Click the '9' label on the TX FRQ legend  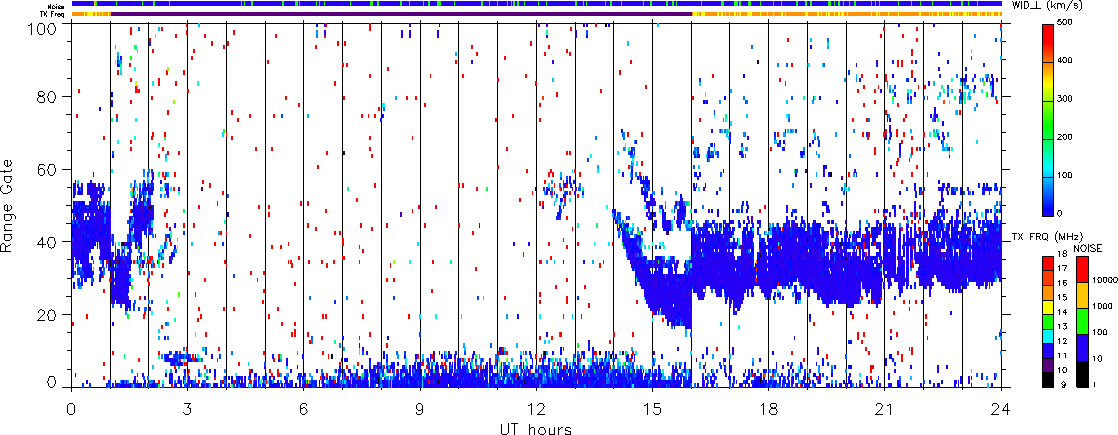[1064, 384]
